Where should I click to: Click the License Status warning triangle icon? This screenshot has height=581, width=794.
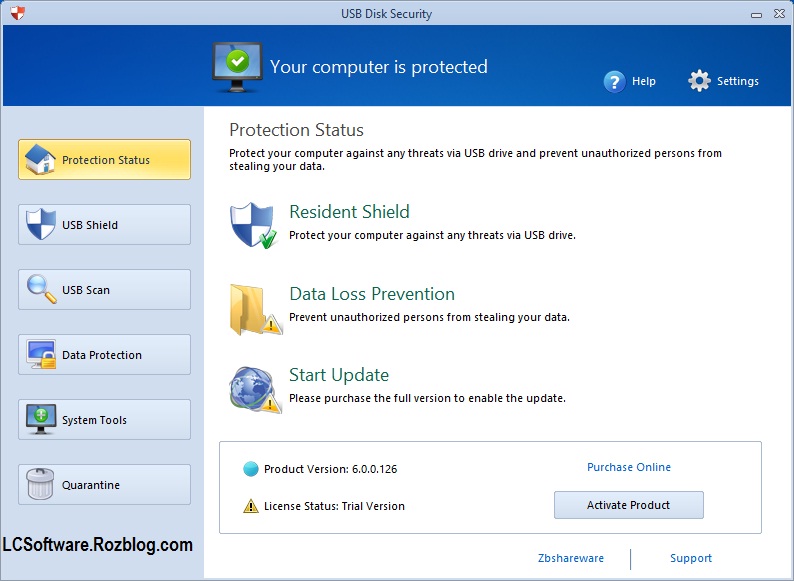coord(251,506)
